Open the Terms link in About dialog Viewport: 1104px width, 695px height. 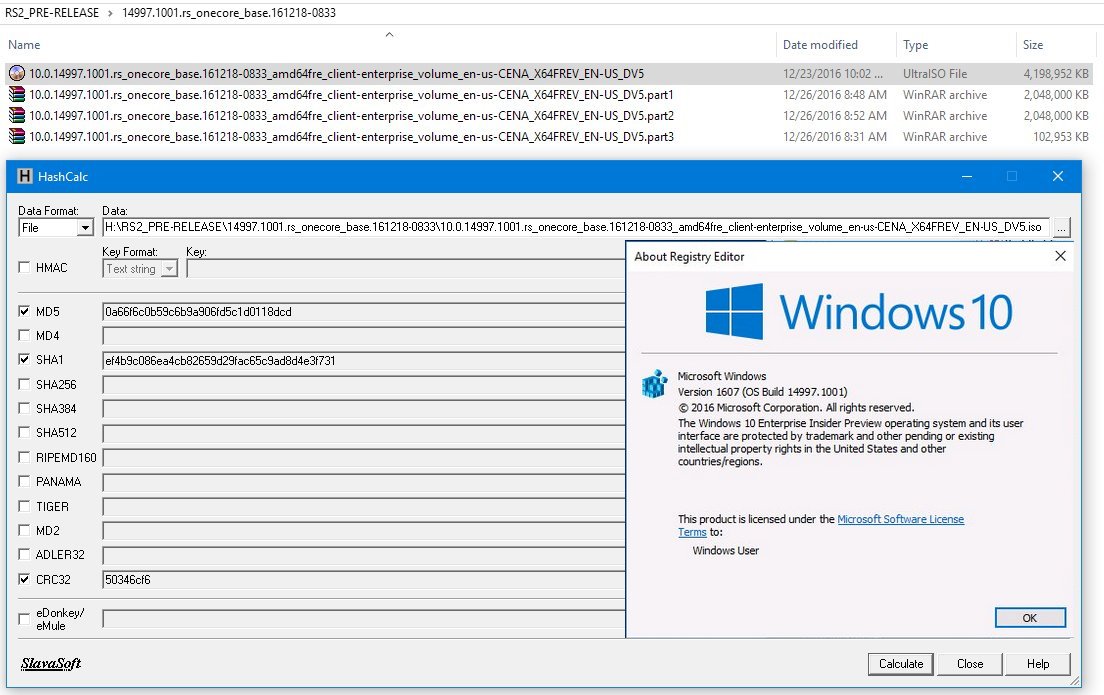(x=692, y=532)
